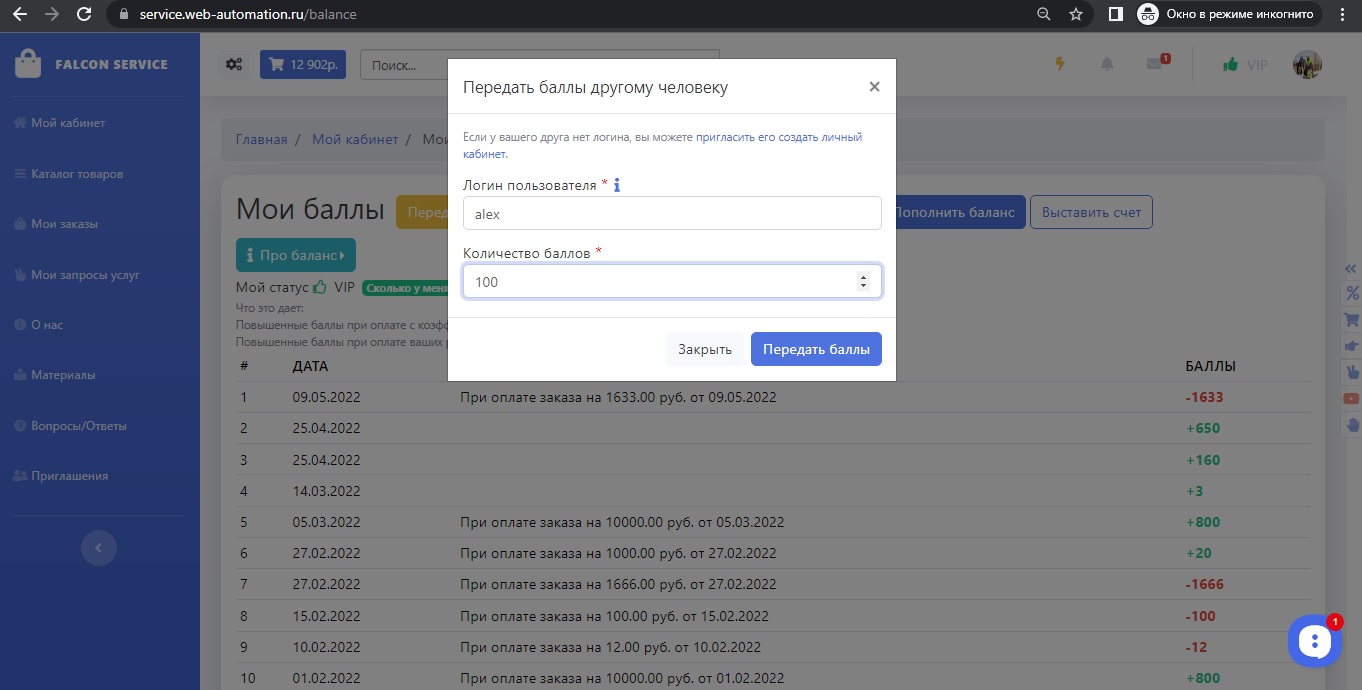Viewport: 1362px width, 690px height.
Task: Click the user avatar in top right
Action: point(1307,65)
